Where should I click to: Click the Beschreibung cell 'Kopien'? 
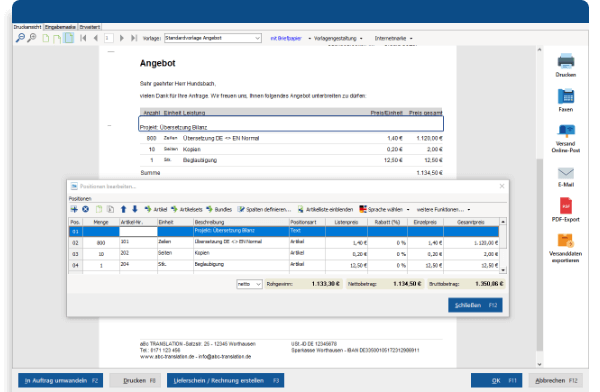[241, 253]
